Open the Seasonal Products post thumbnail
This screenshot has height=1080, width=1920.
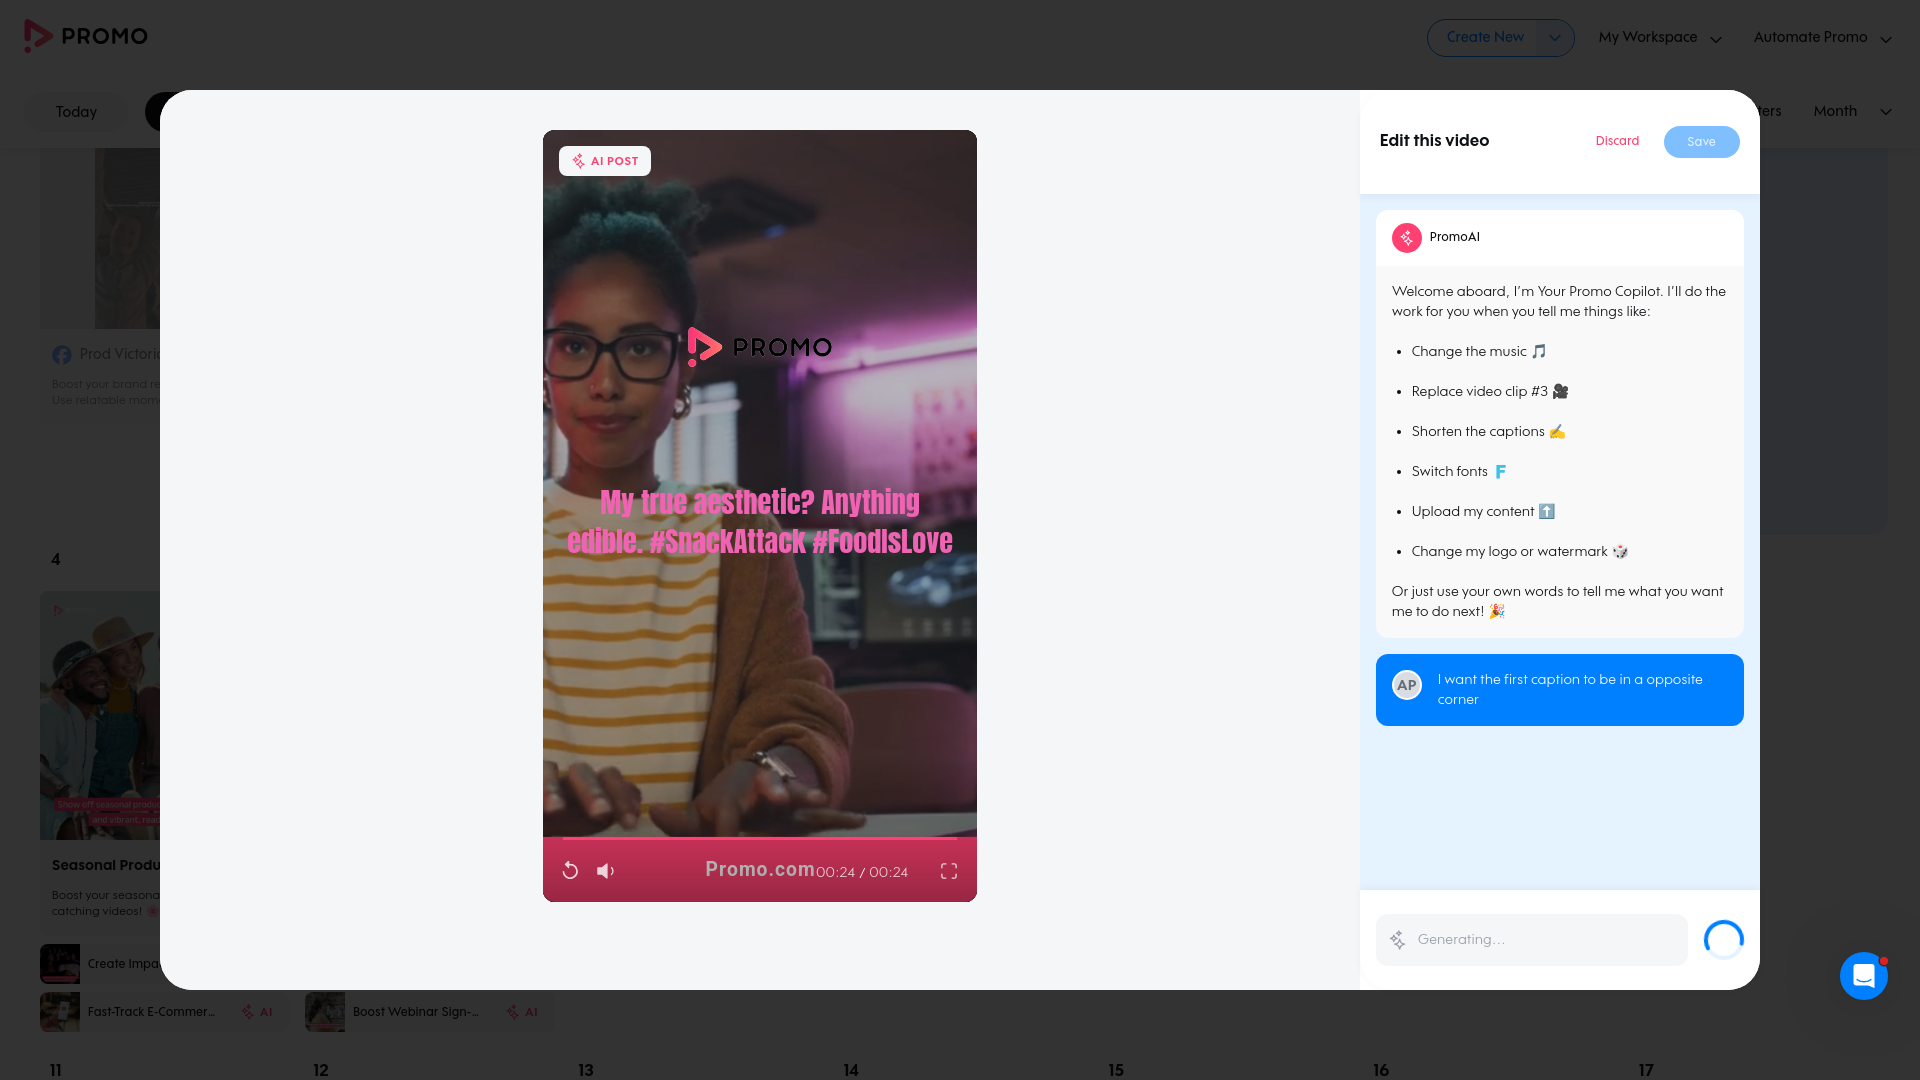click(x=100, y=715)
